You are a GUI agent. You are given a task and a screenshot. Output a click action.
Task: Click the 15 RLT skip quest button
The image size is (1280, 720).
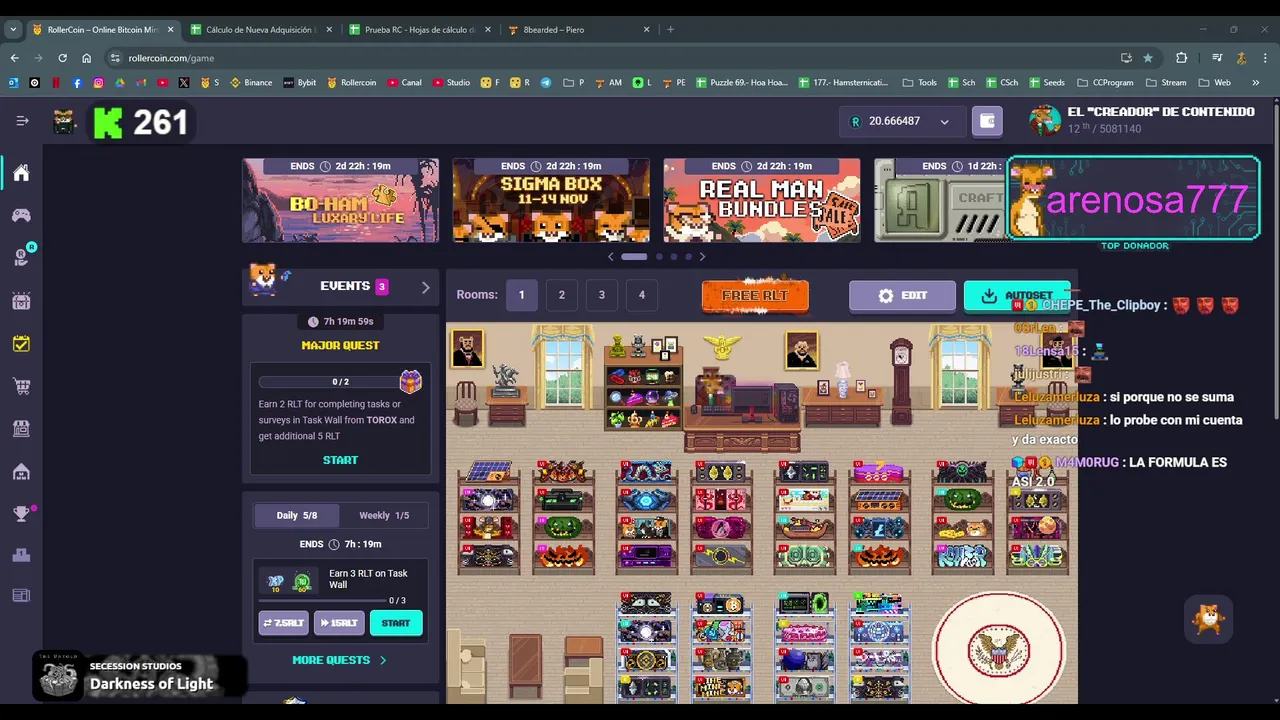tap(339, 623)
